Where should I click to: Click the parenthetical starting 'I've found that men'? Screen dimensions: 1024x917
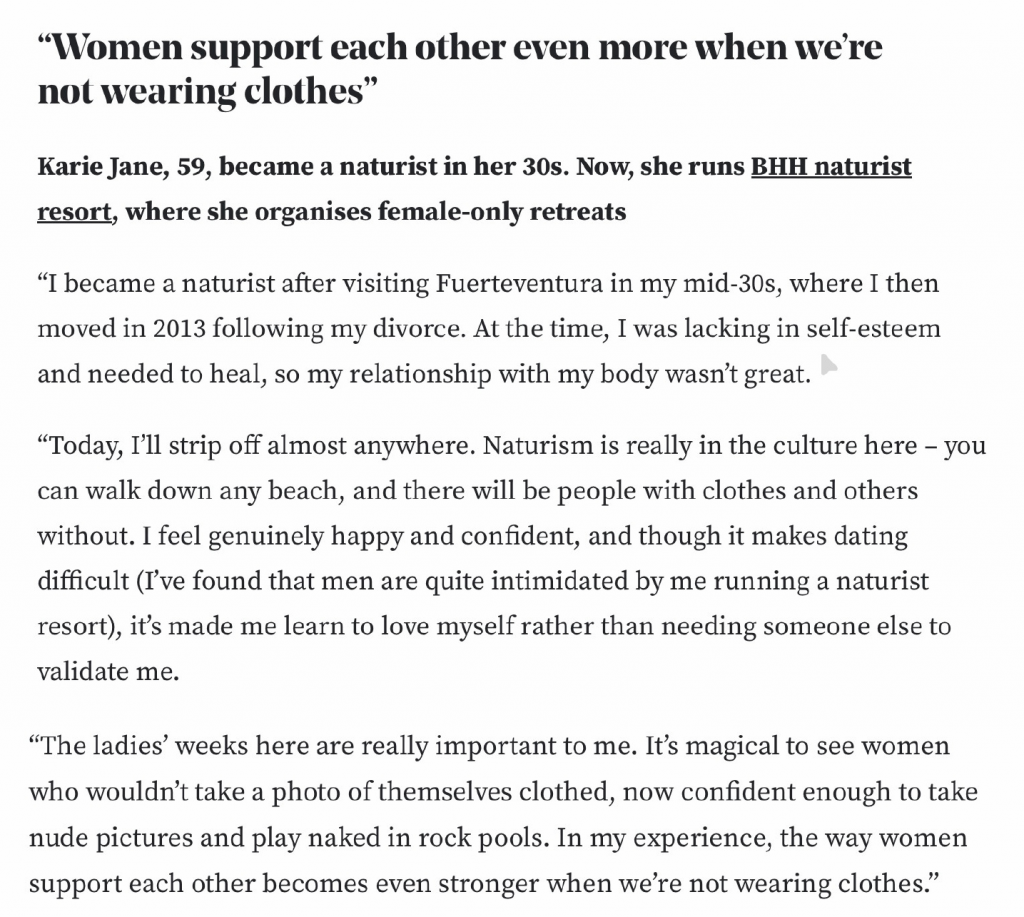click(x=483, y=604)
